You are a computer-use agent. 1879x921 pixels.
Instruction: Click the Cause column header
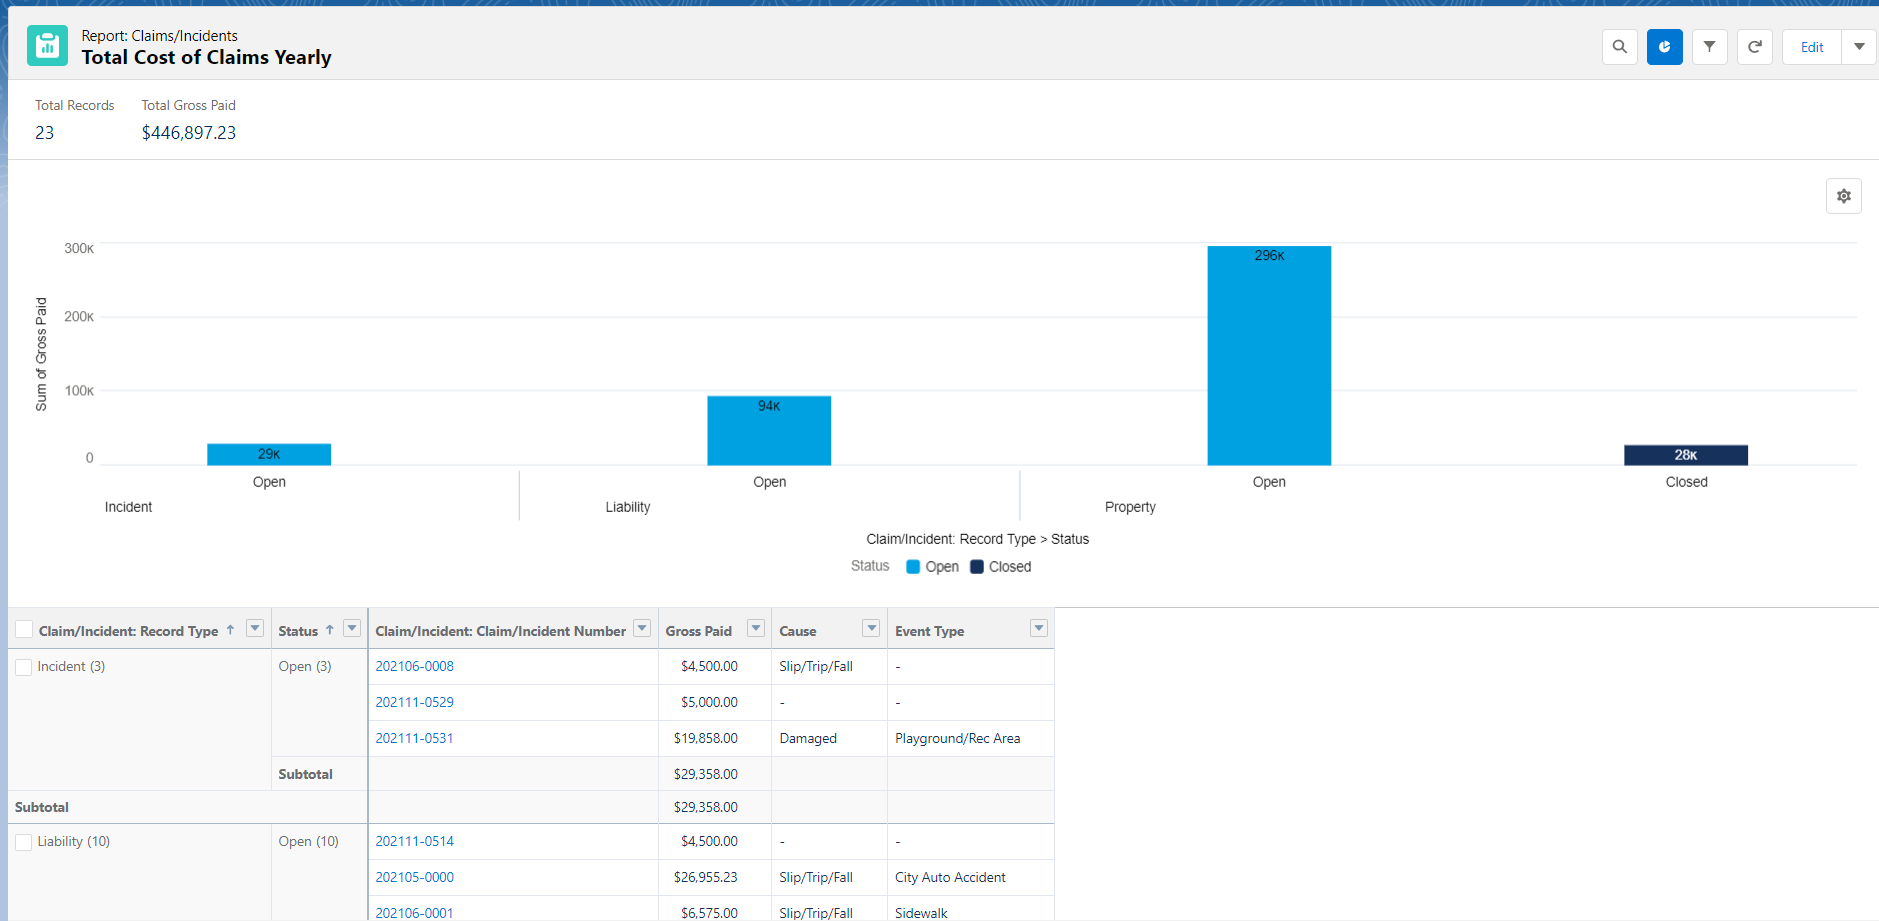click(x=798, y=631)
